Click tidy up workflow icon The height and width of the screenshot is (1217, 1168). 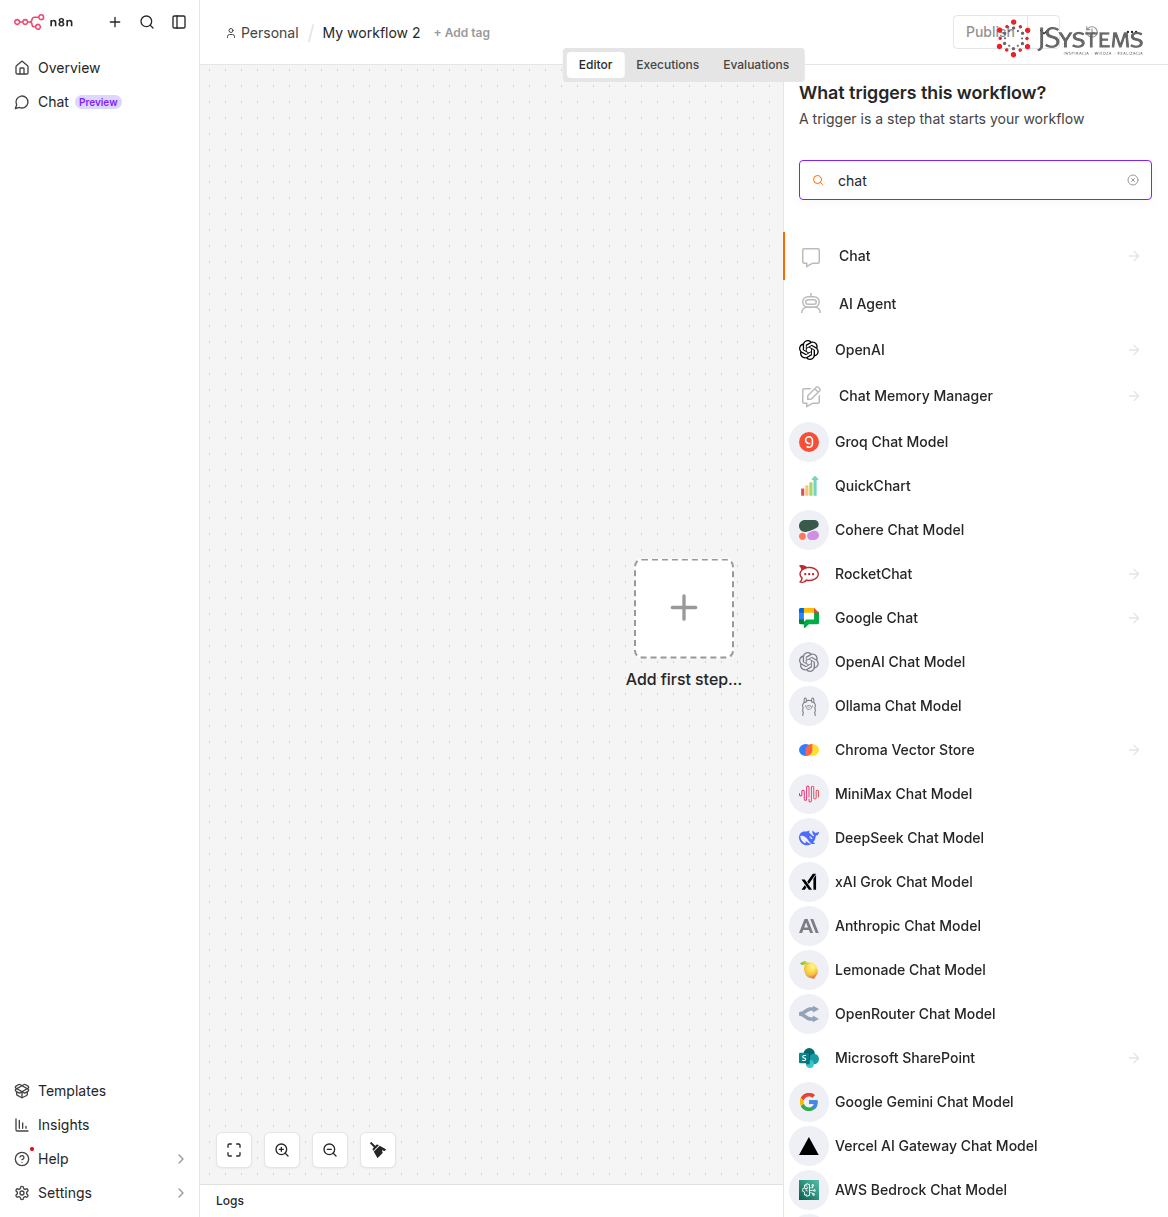[378, 1150]
